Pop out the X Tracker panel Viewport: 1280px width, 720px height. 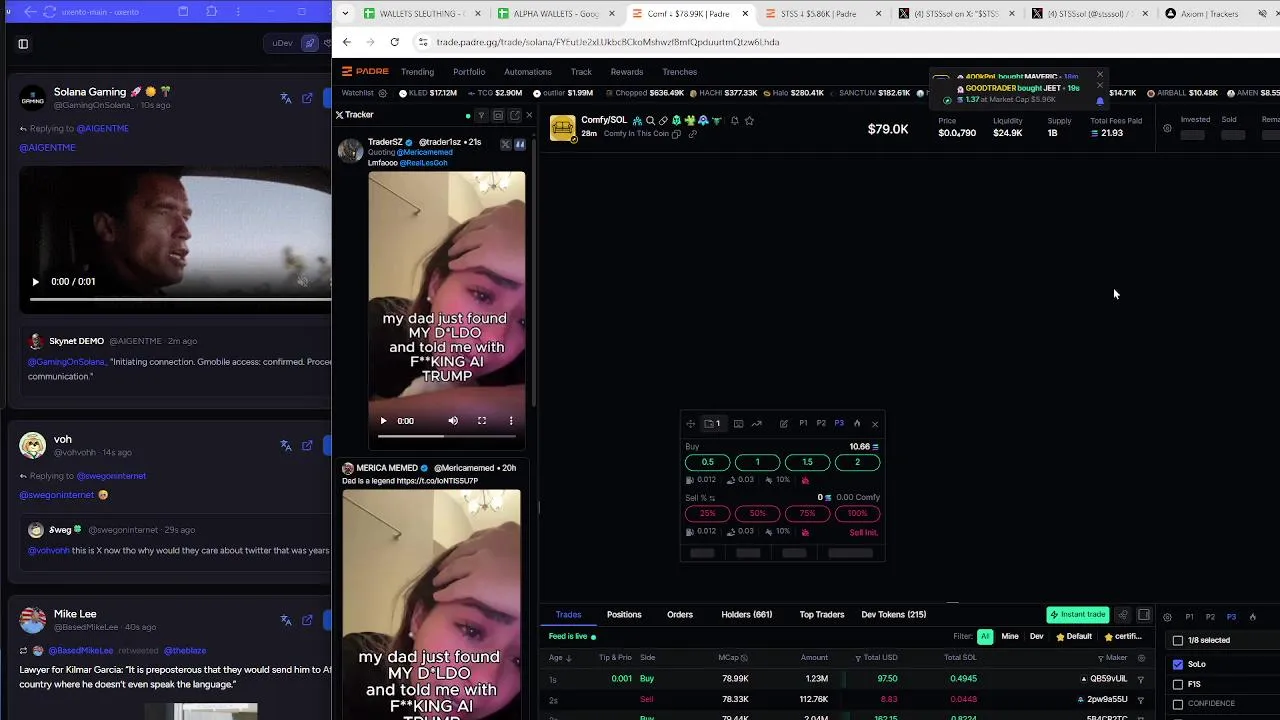coord(514,115)
